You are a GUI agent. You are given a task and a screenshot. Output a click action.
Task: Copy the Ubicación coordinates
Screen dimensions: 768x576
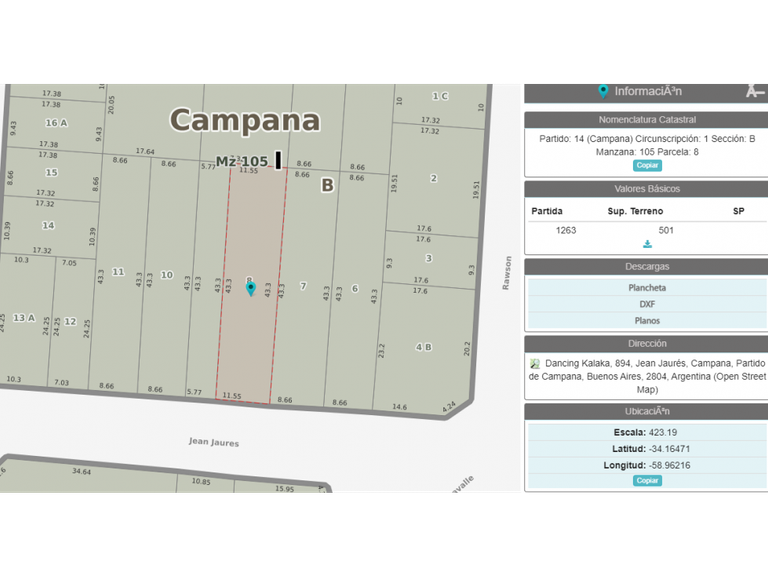tap(647, 480)
